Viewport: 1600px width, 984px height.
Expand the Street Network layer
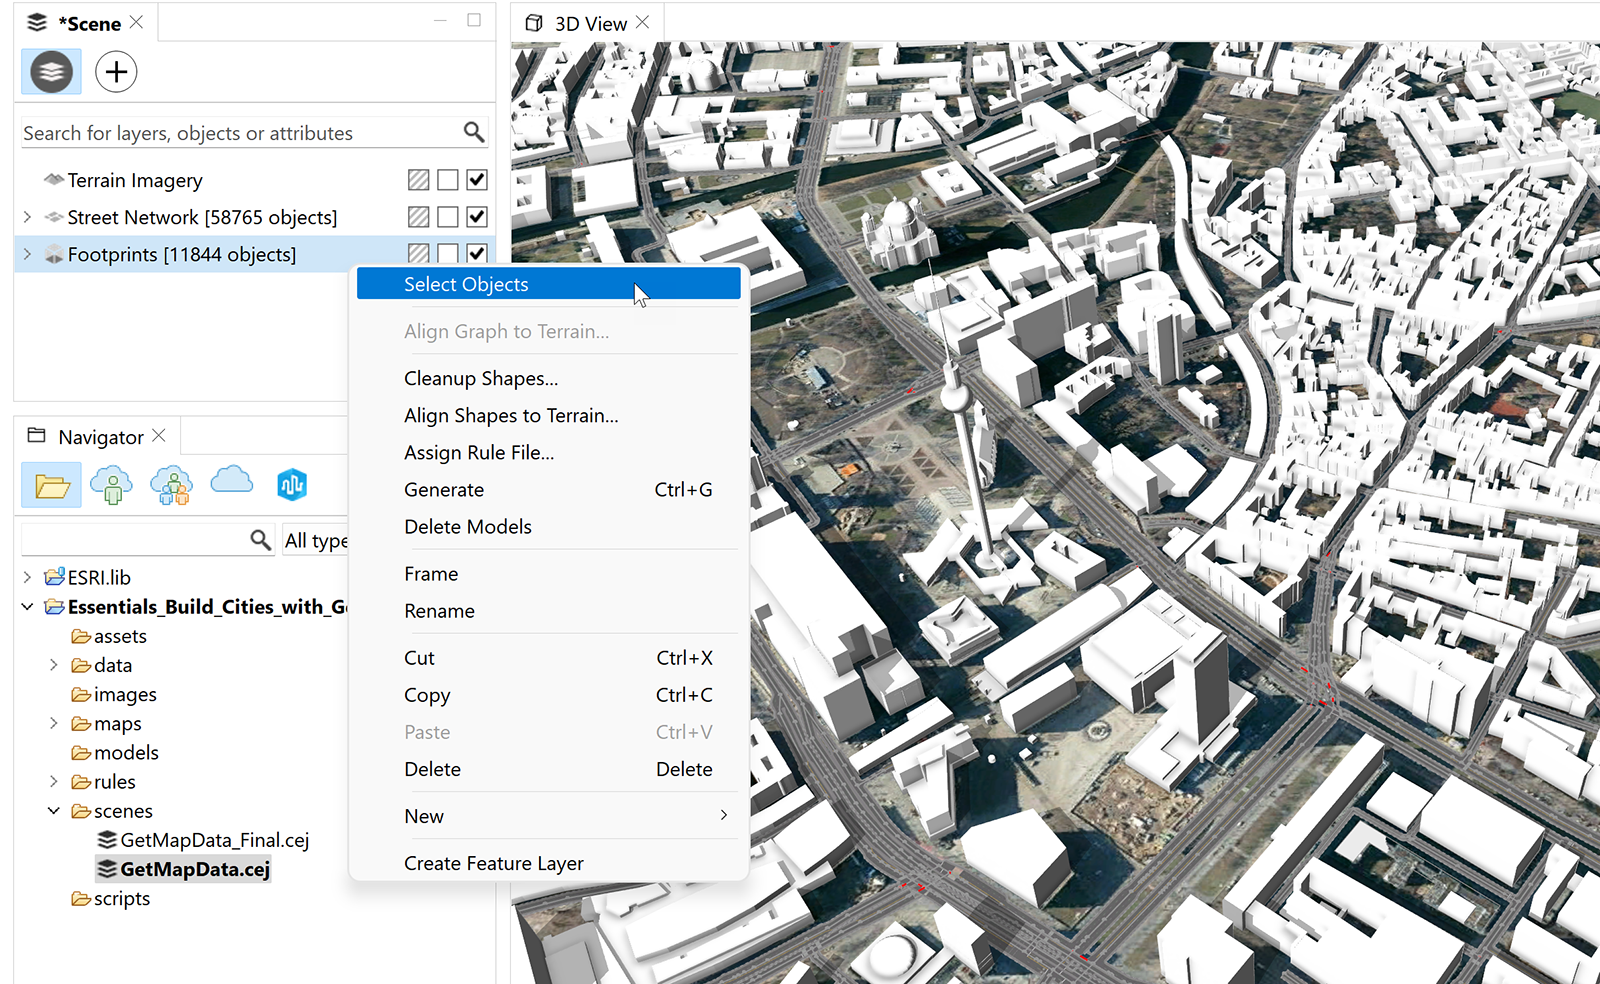[25, 216]
